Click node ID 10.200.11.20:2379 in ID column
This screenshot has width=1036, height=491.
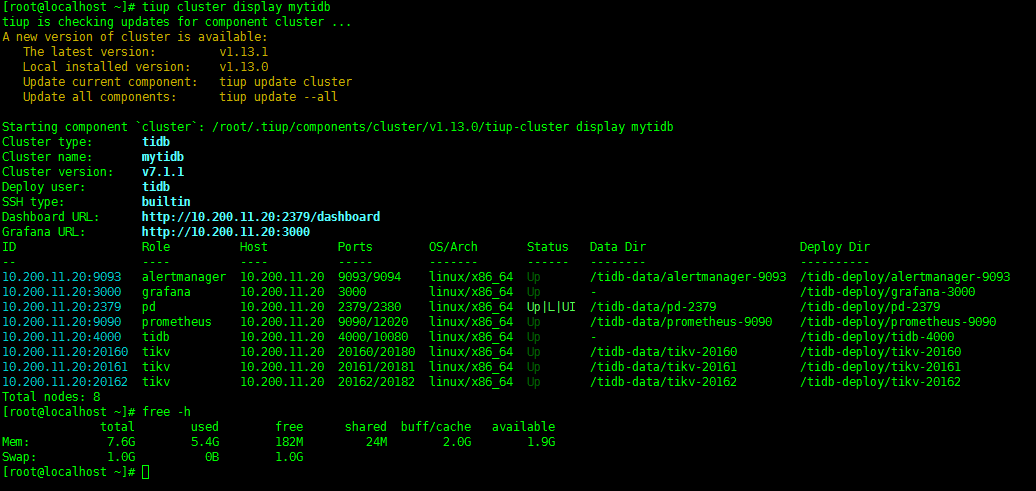point(62,307)
